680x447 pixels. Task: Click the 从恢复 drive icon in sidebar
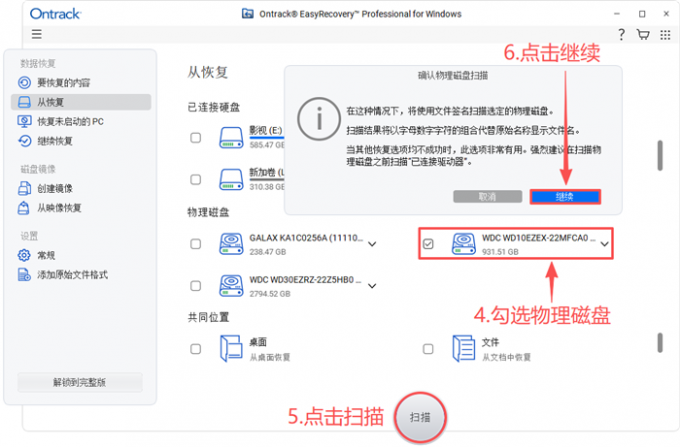(x=24, y=102)
